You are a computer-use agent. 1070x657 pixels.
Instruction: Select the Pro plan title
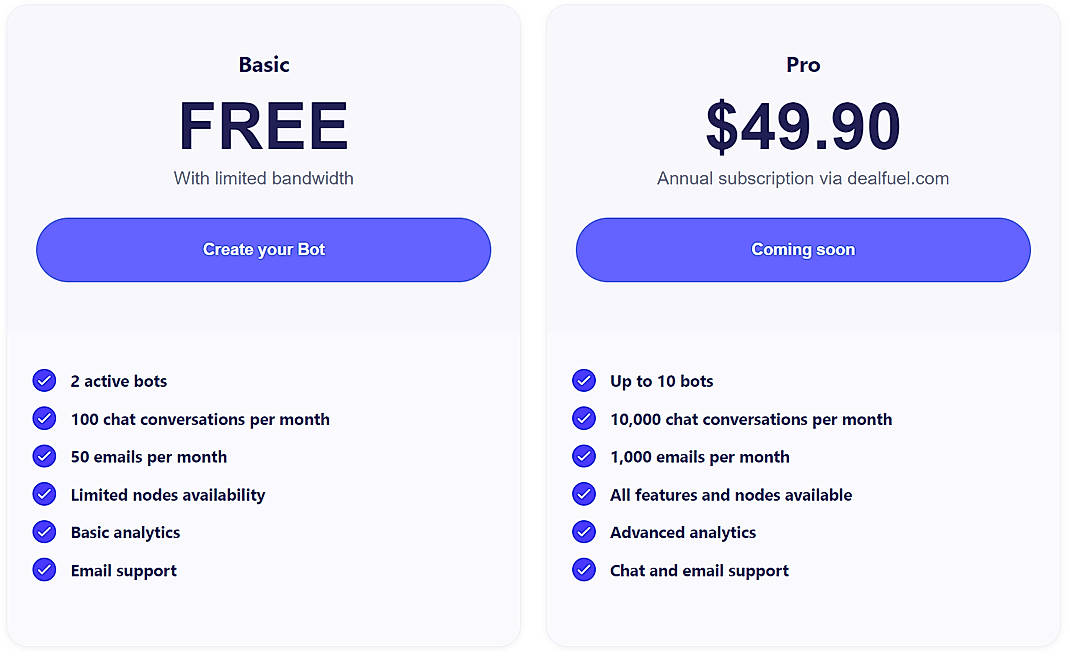[803, 64]
